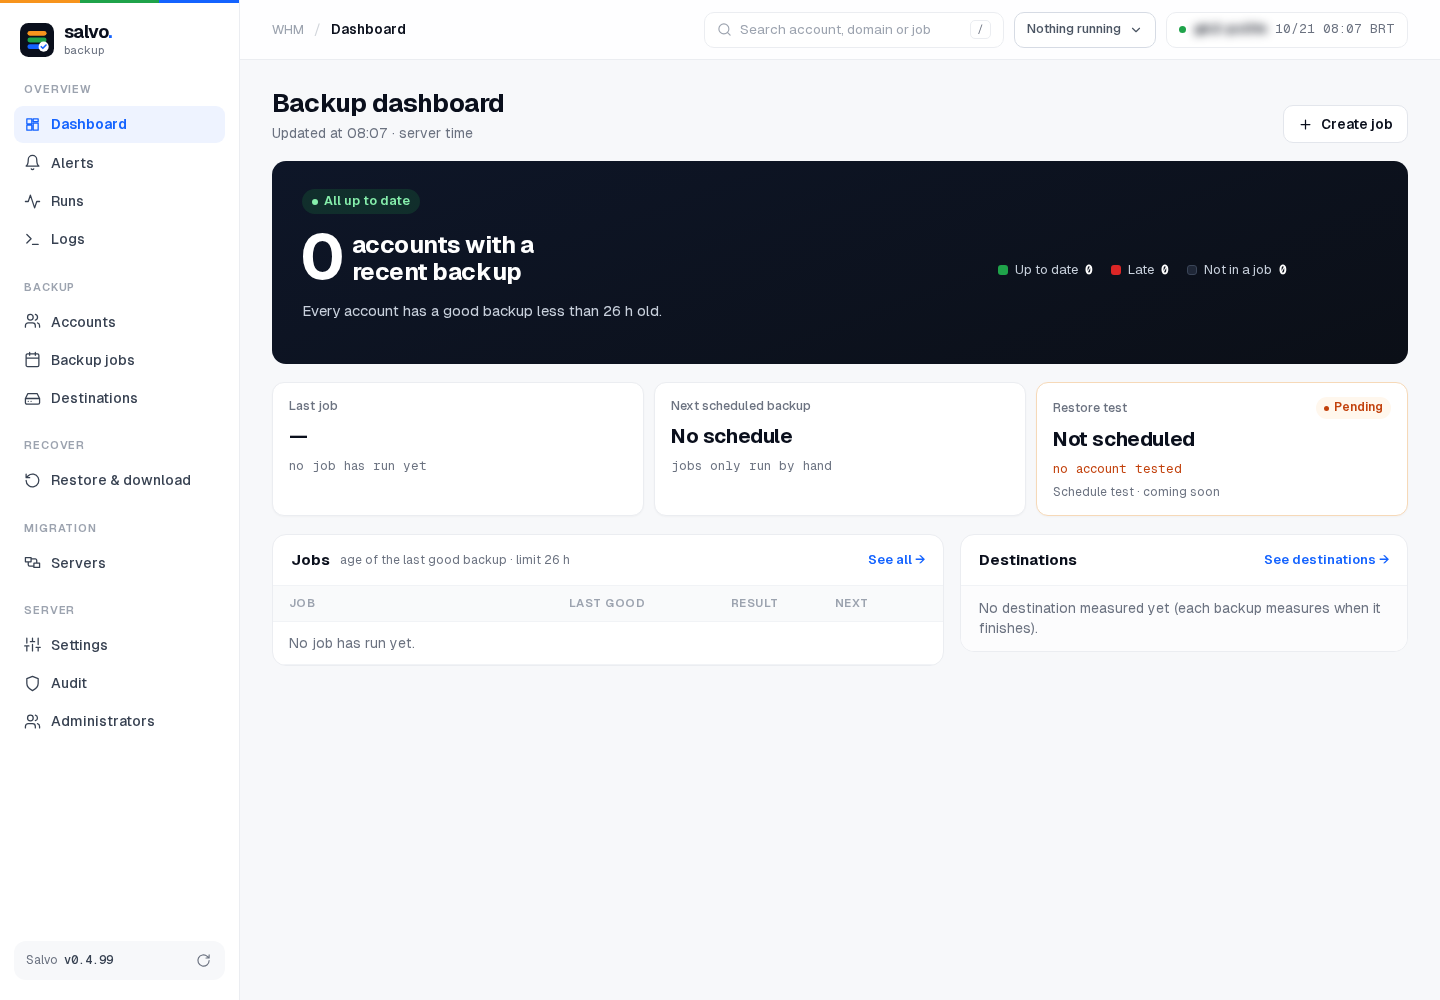Open the Logs menu item
Screen dimensions: 1440x1000
(x=119, y=239)
